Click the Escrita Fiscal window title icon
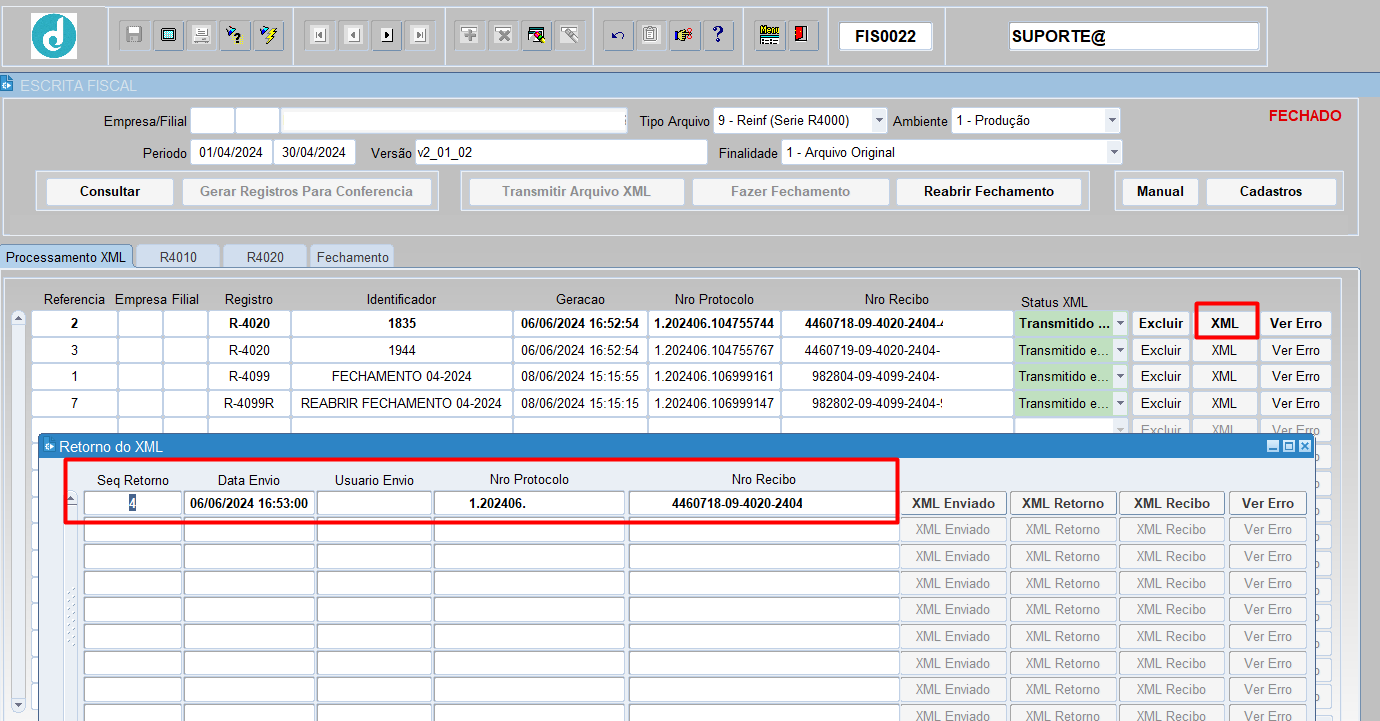This screenshot has width=1380, height=721. 7,85
